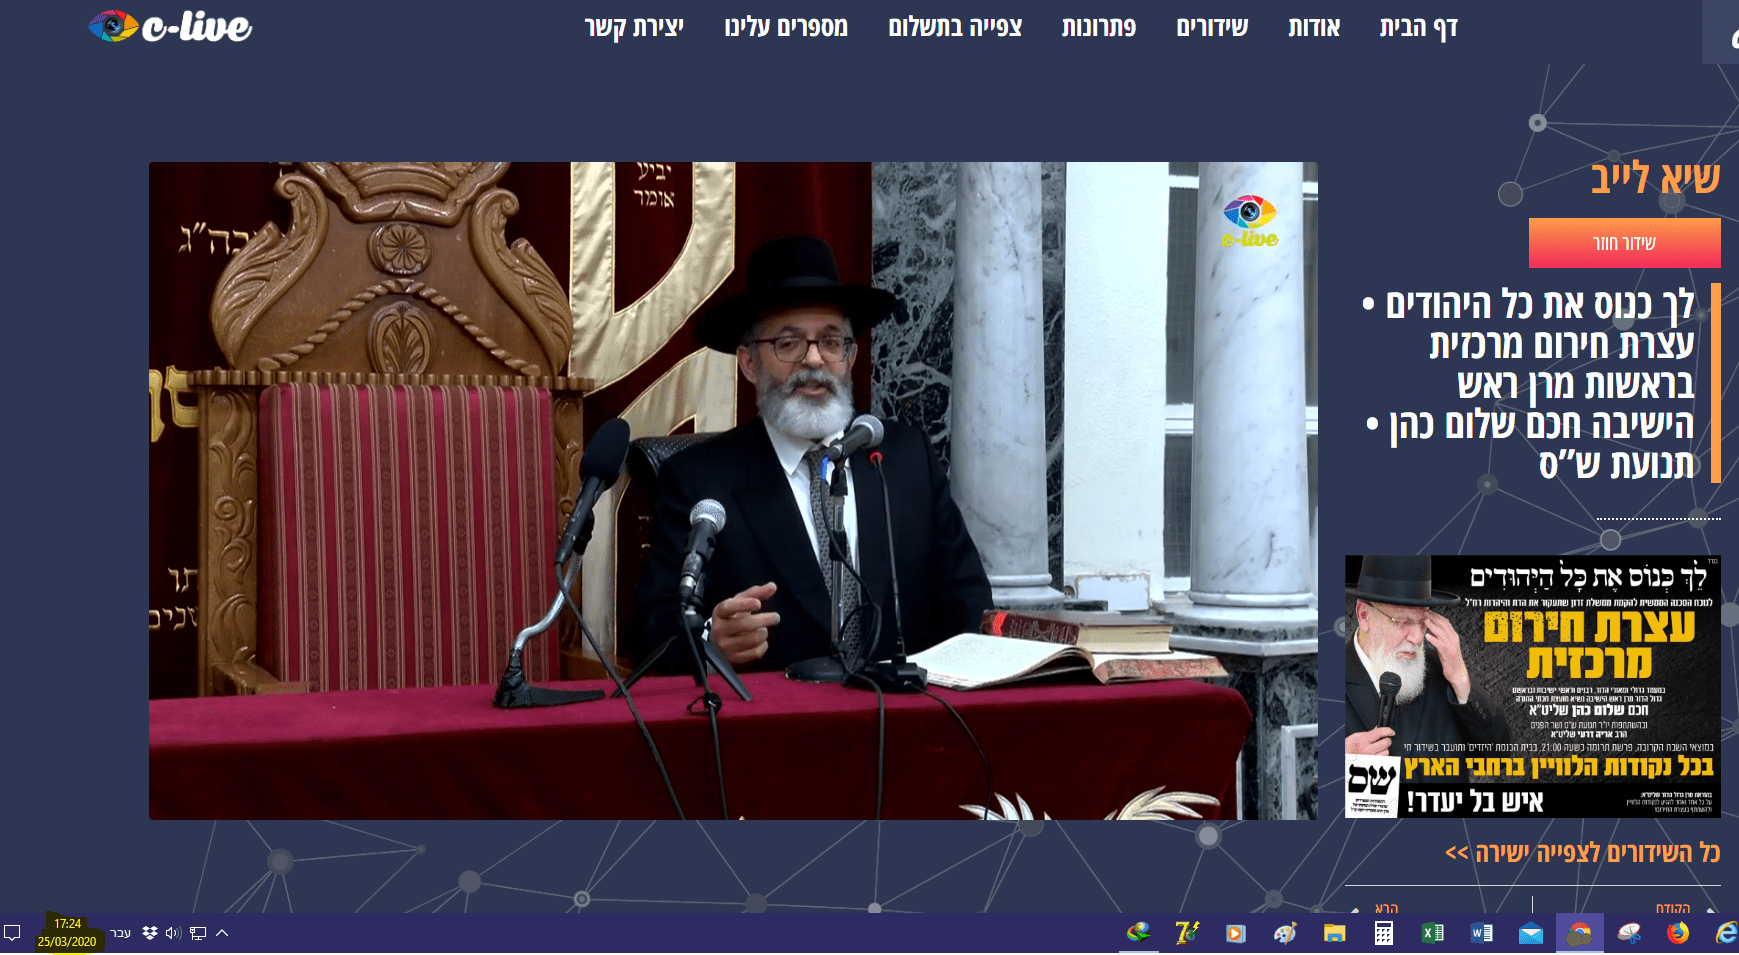Go to the יצירת קשר page

(x=634, y=27)
